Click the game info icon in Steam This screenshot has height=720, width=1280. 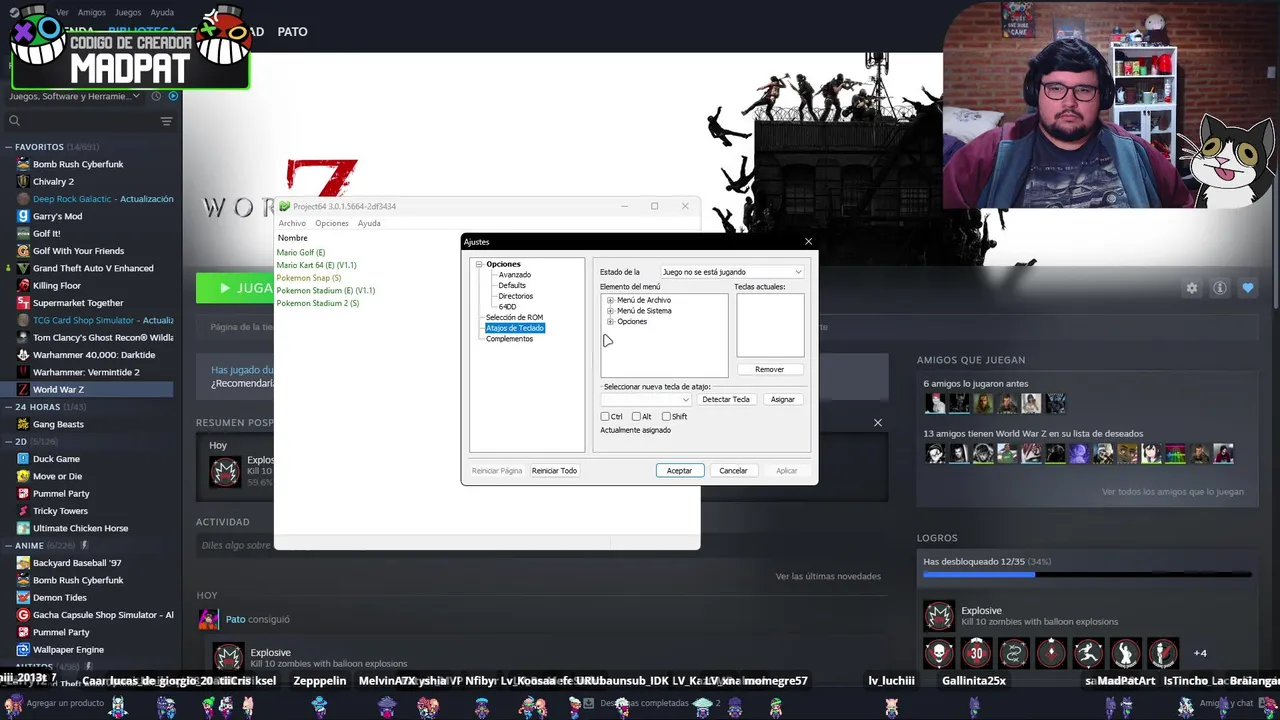click(1220, 288)
